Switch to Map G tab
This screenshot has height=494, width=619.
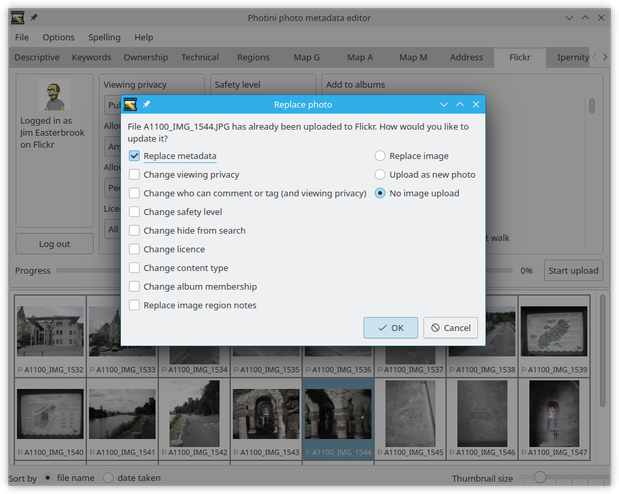point(306,57)
